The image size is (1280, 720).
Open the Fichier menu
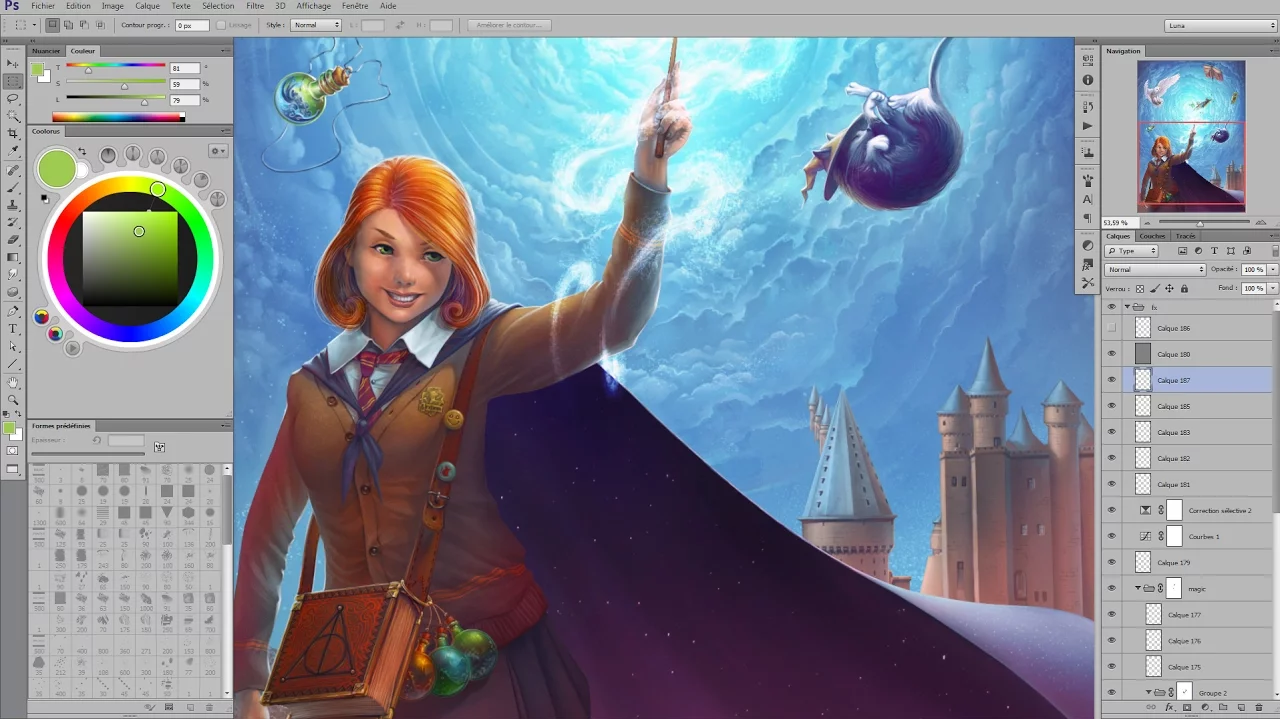point(43,6)
